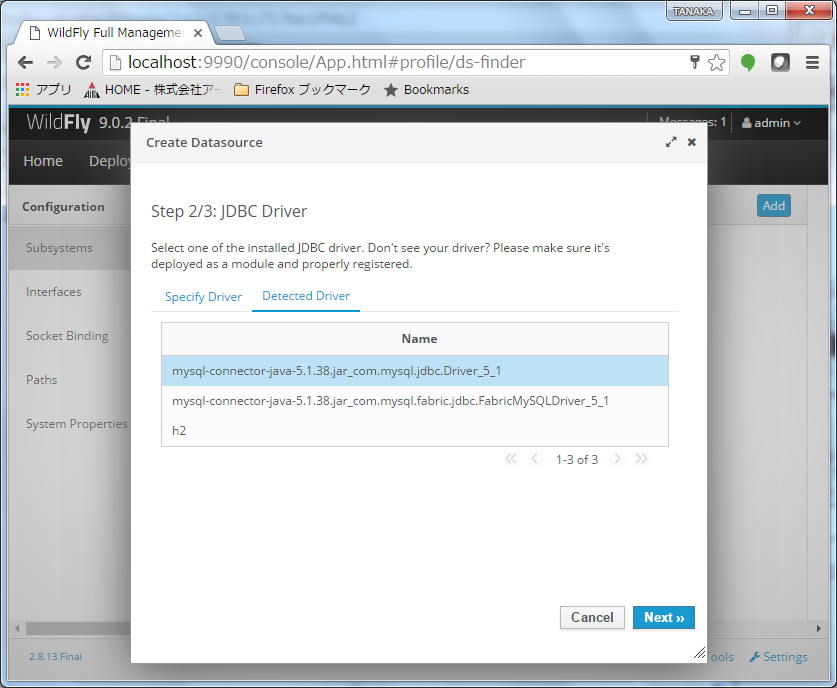Click the browser address bar
837x688 pixels.
395,62
